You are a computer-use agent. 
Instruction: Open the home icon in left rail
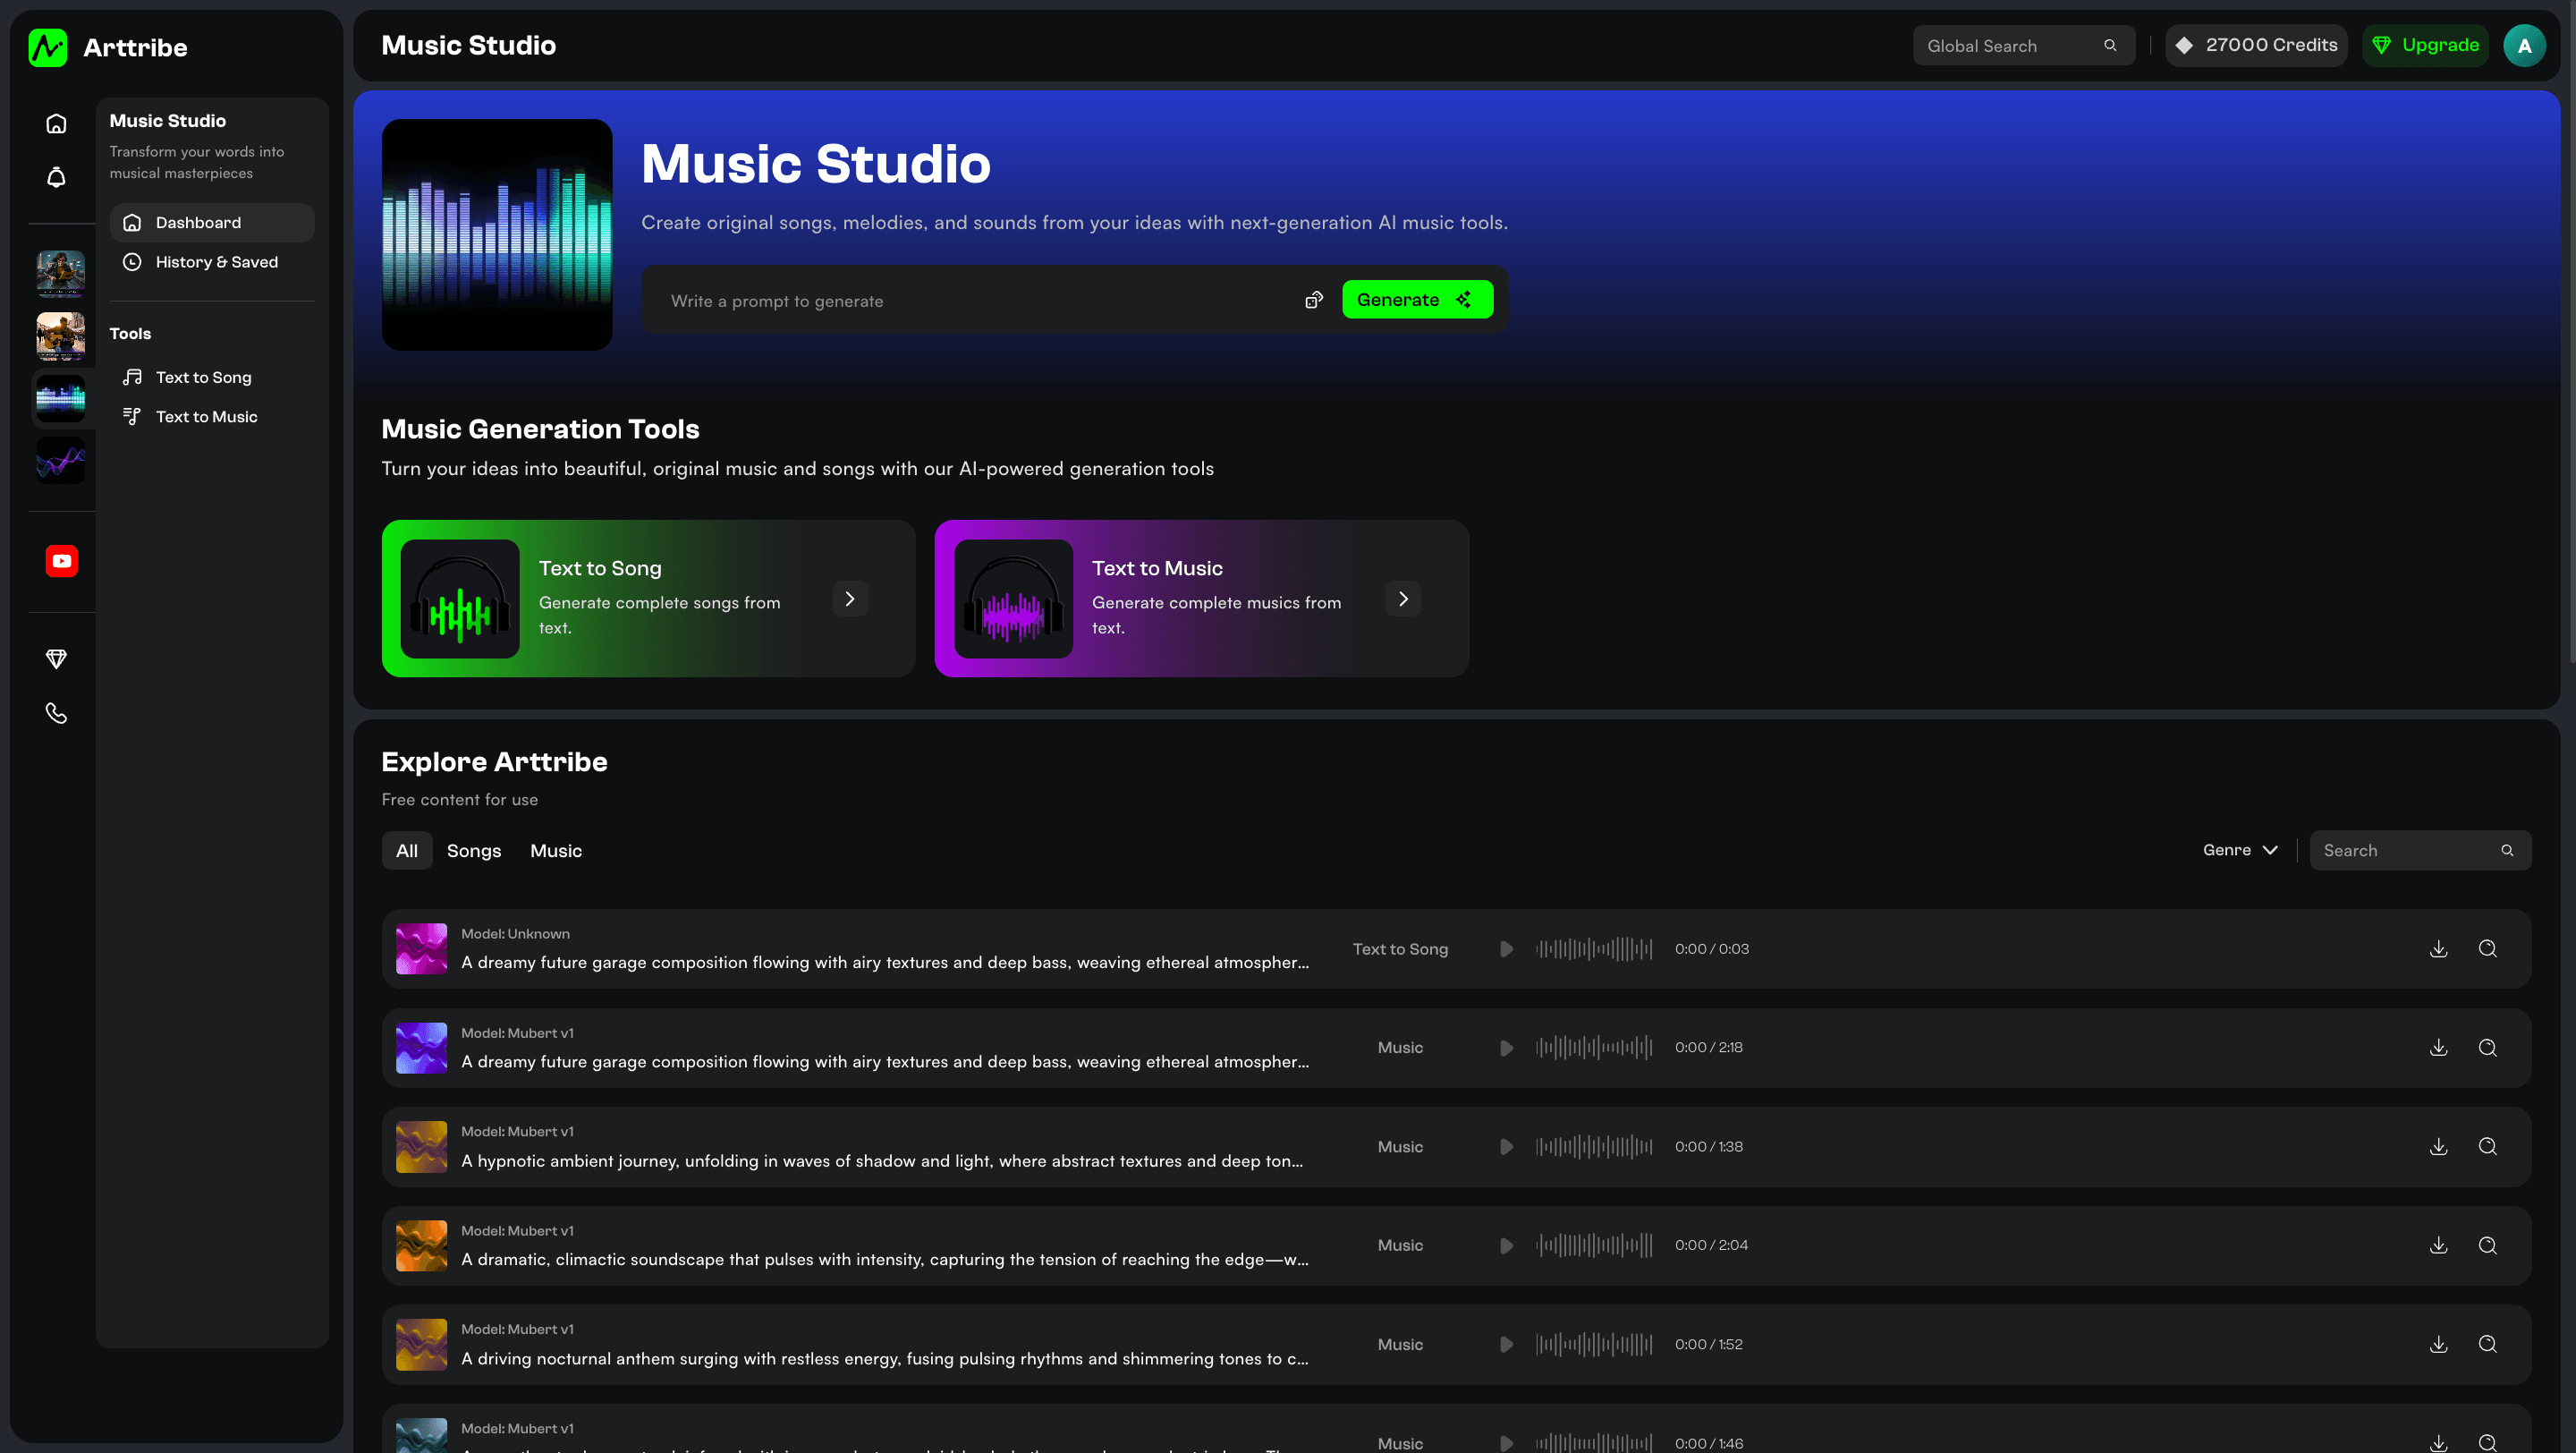pos(56,124)
